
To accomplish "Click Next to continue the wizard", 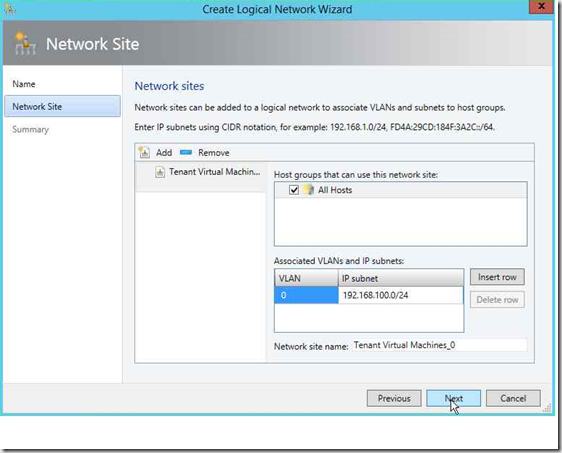I will tap(453, 399).
